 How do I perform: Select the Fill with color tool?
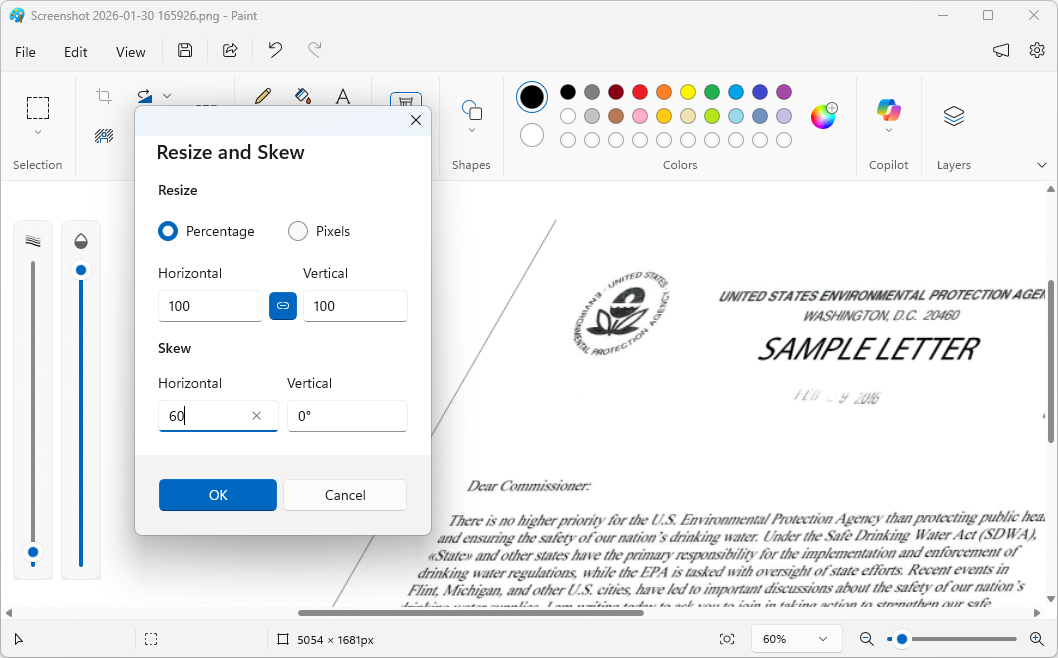click(x=303, y=96)
